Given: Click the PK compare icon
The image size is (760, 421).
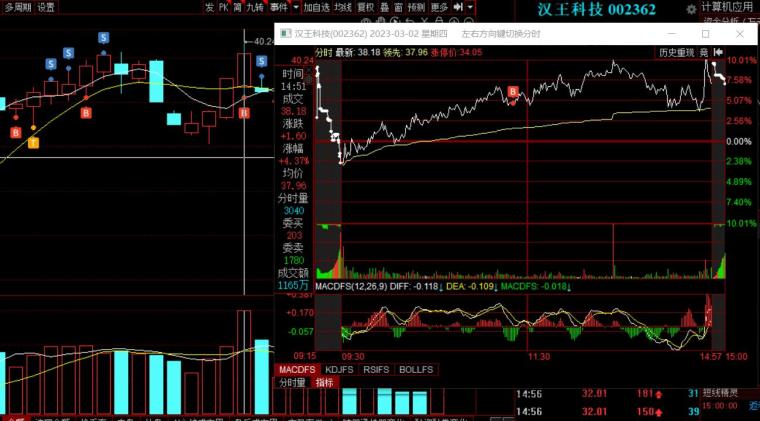Looking at the screenshot, I should 223,7.
